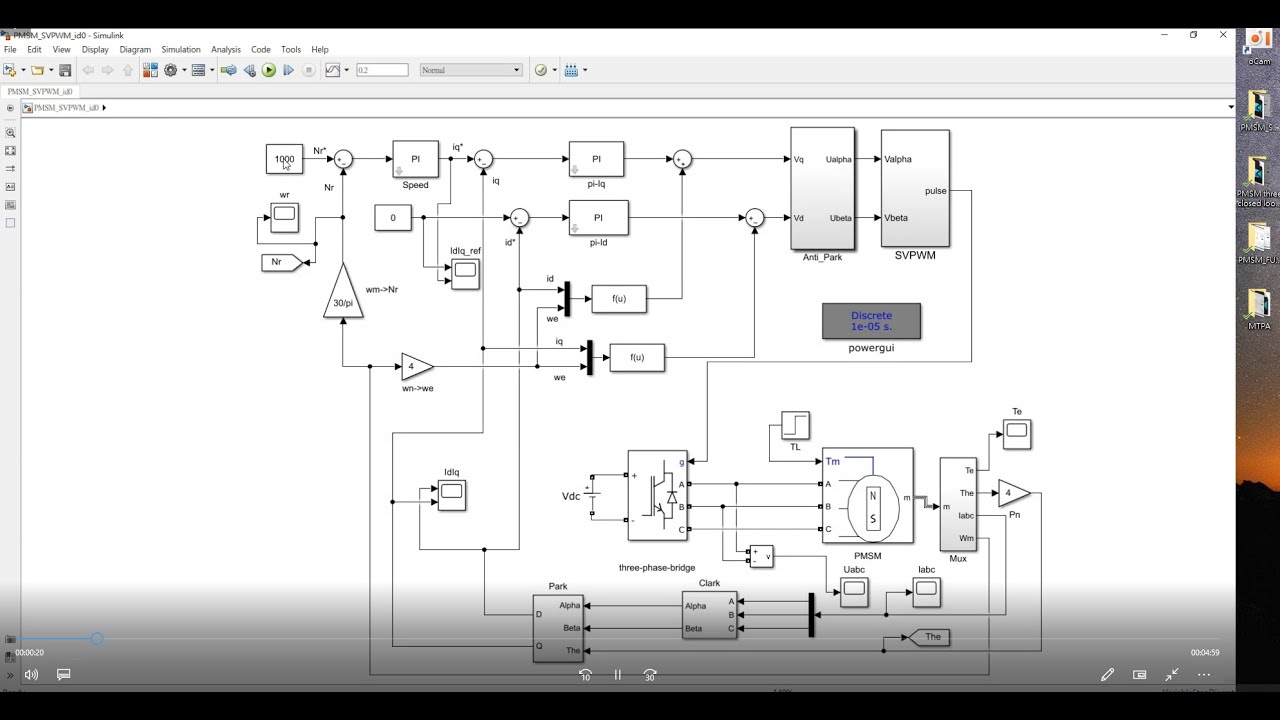Expand dropdown beside Model Explorer
The height and width of the screenshot is (720, 1280).
coord(211,70)
